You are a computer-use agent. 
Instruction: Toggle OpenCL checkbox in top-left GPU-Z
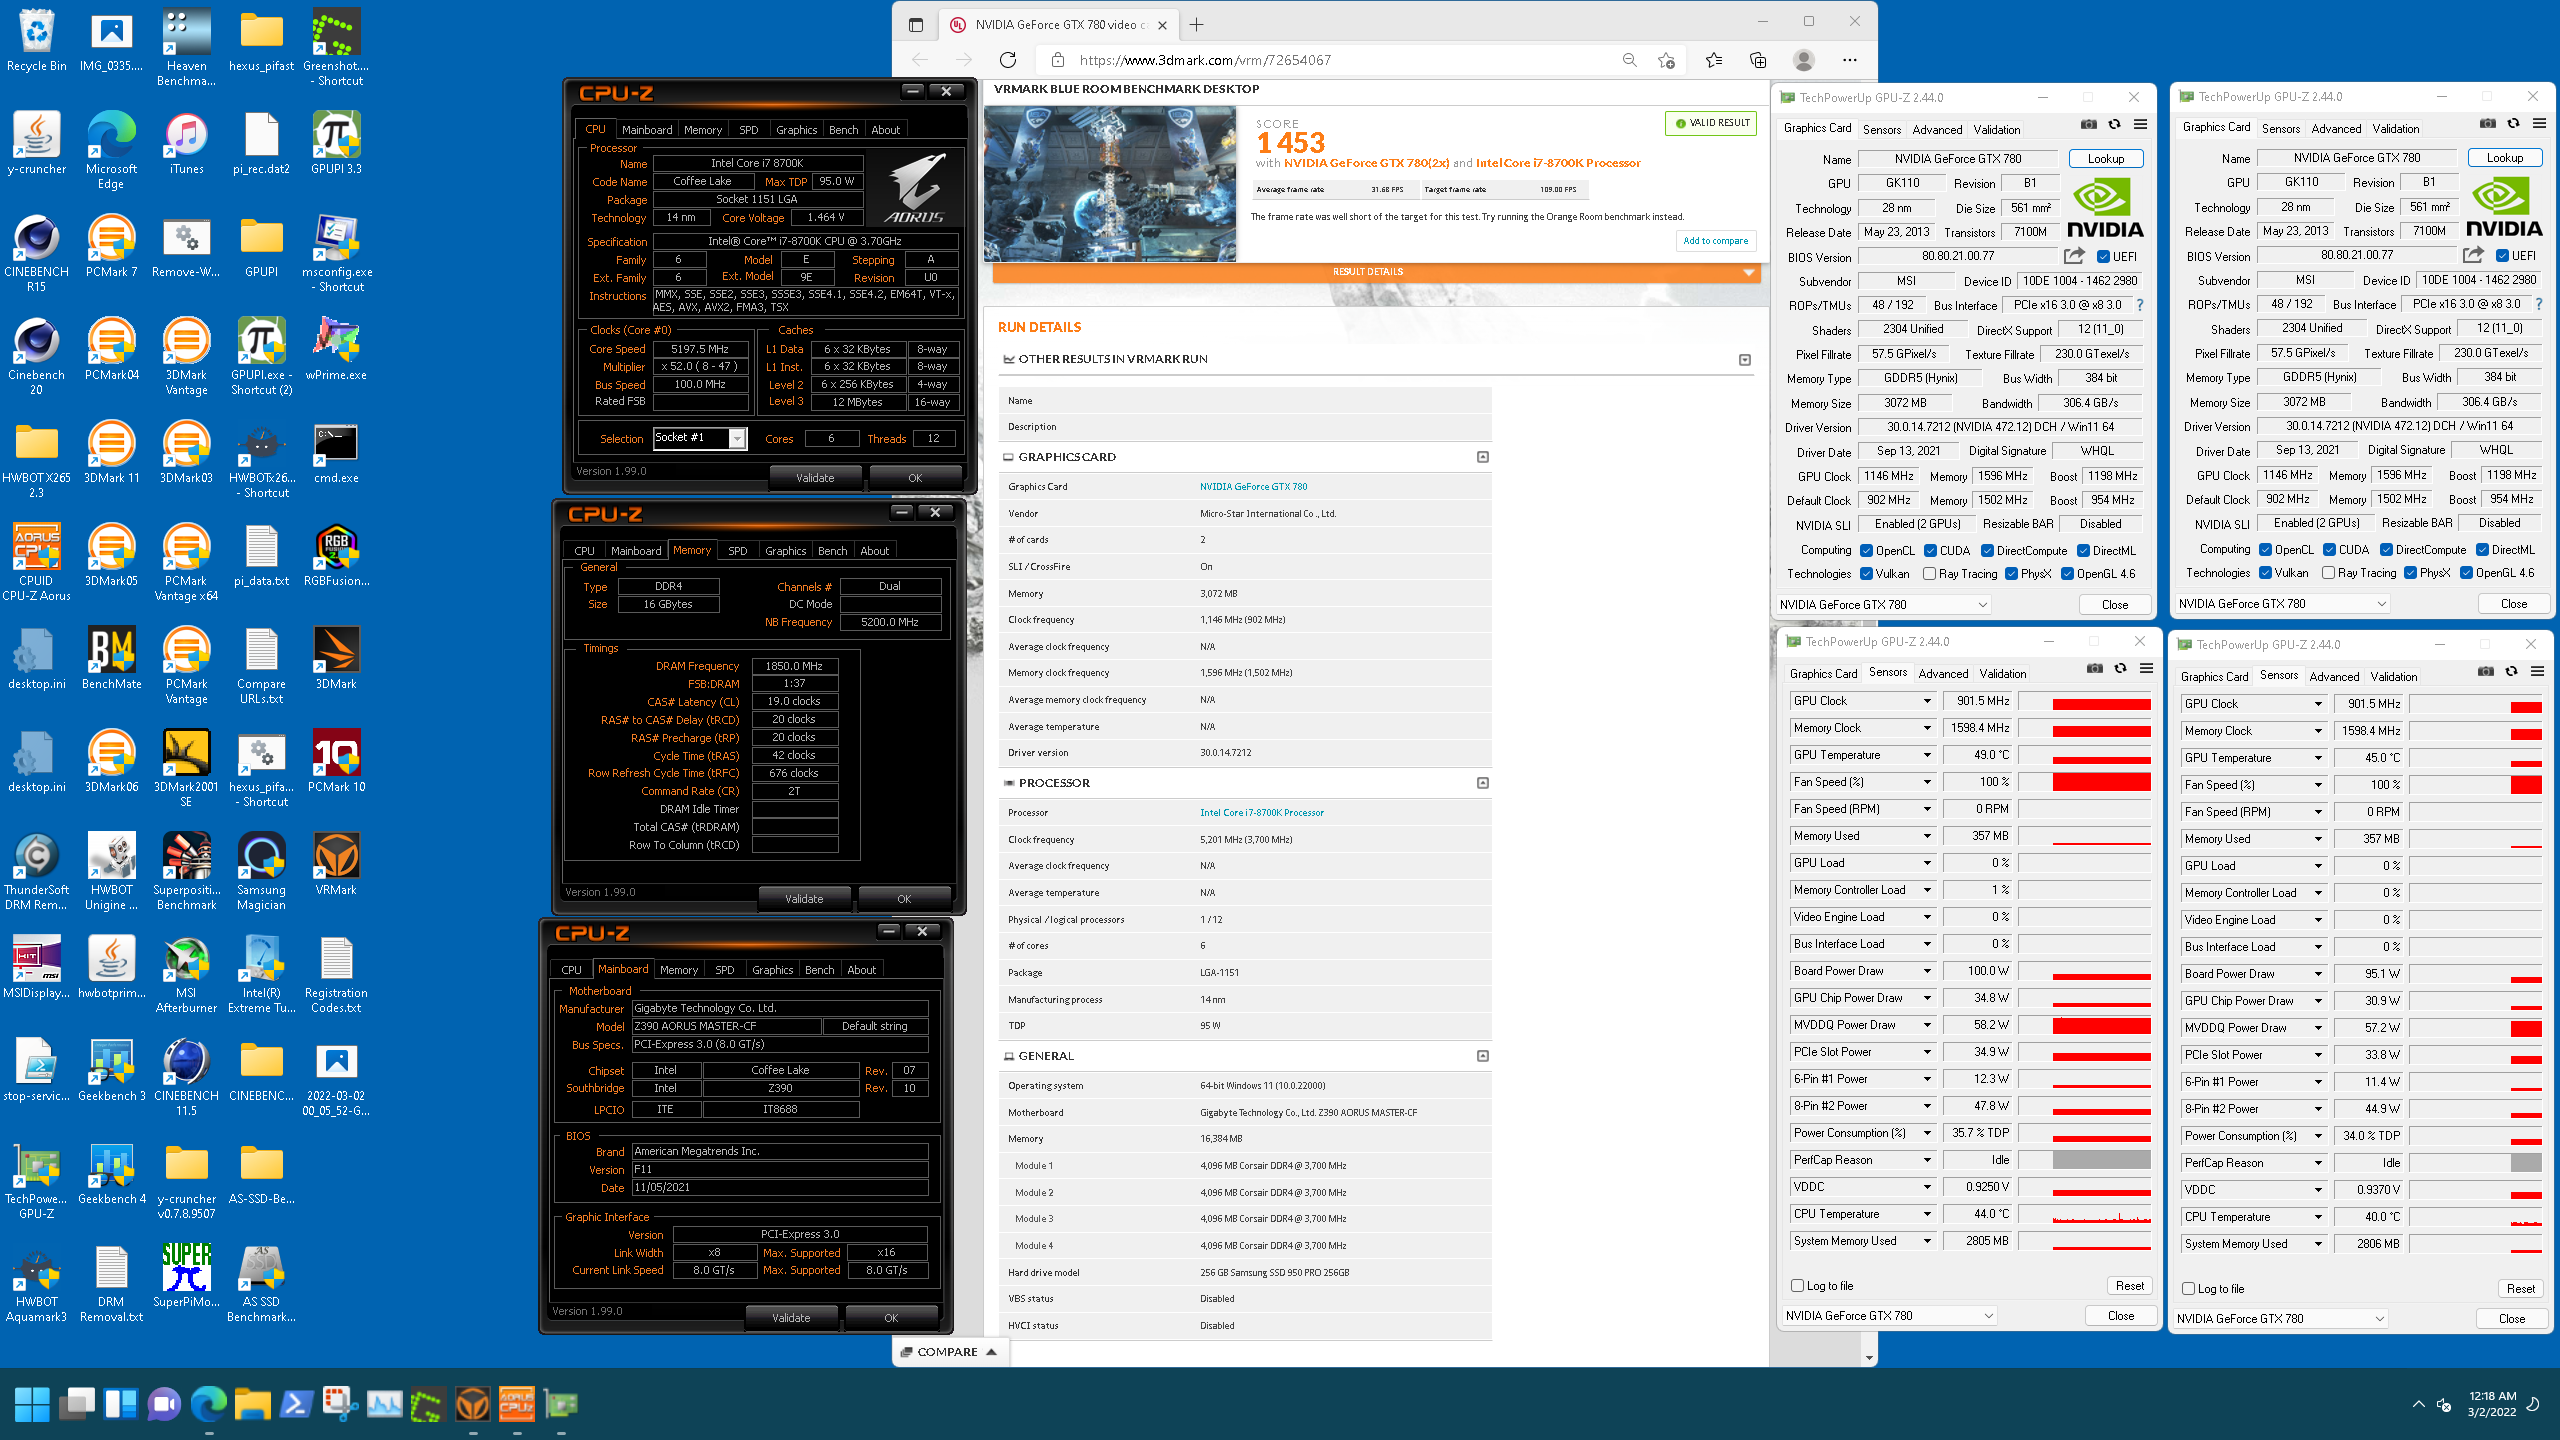(x=1866, y=551)
